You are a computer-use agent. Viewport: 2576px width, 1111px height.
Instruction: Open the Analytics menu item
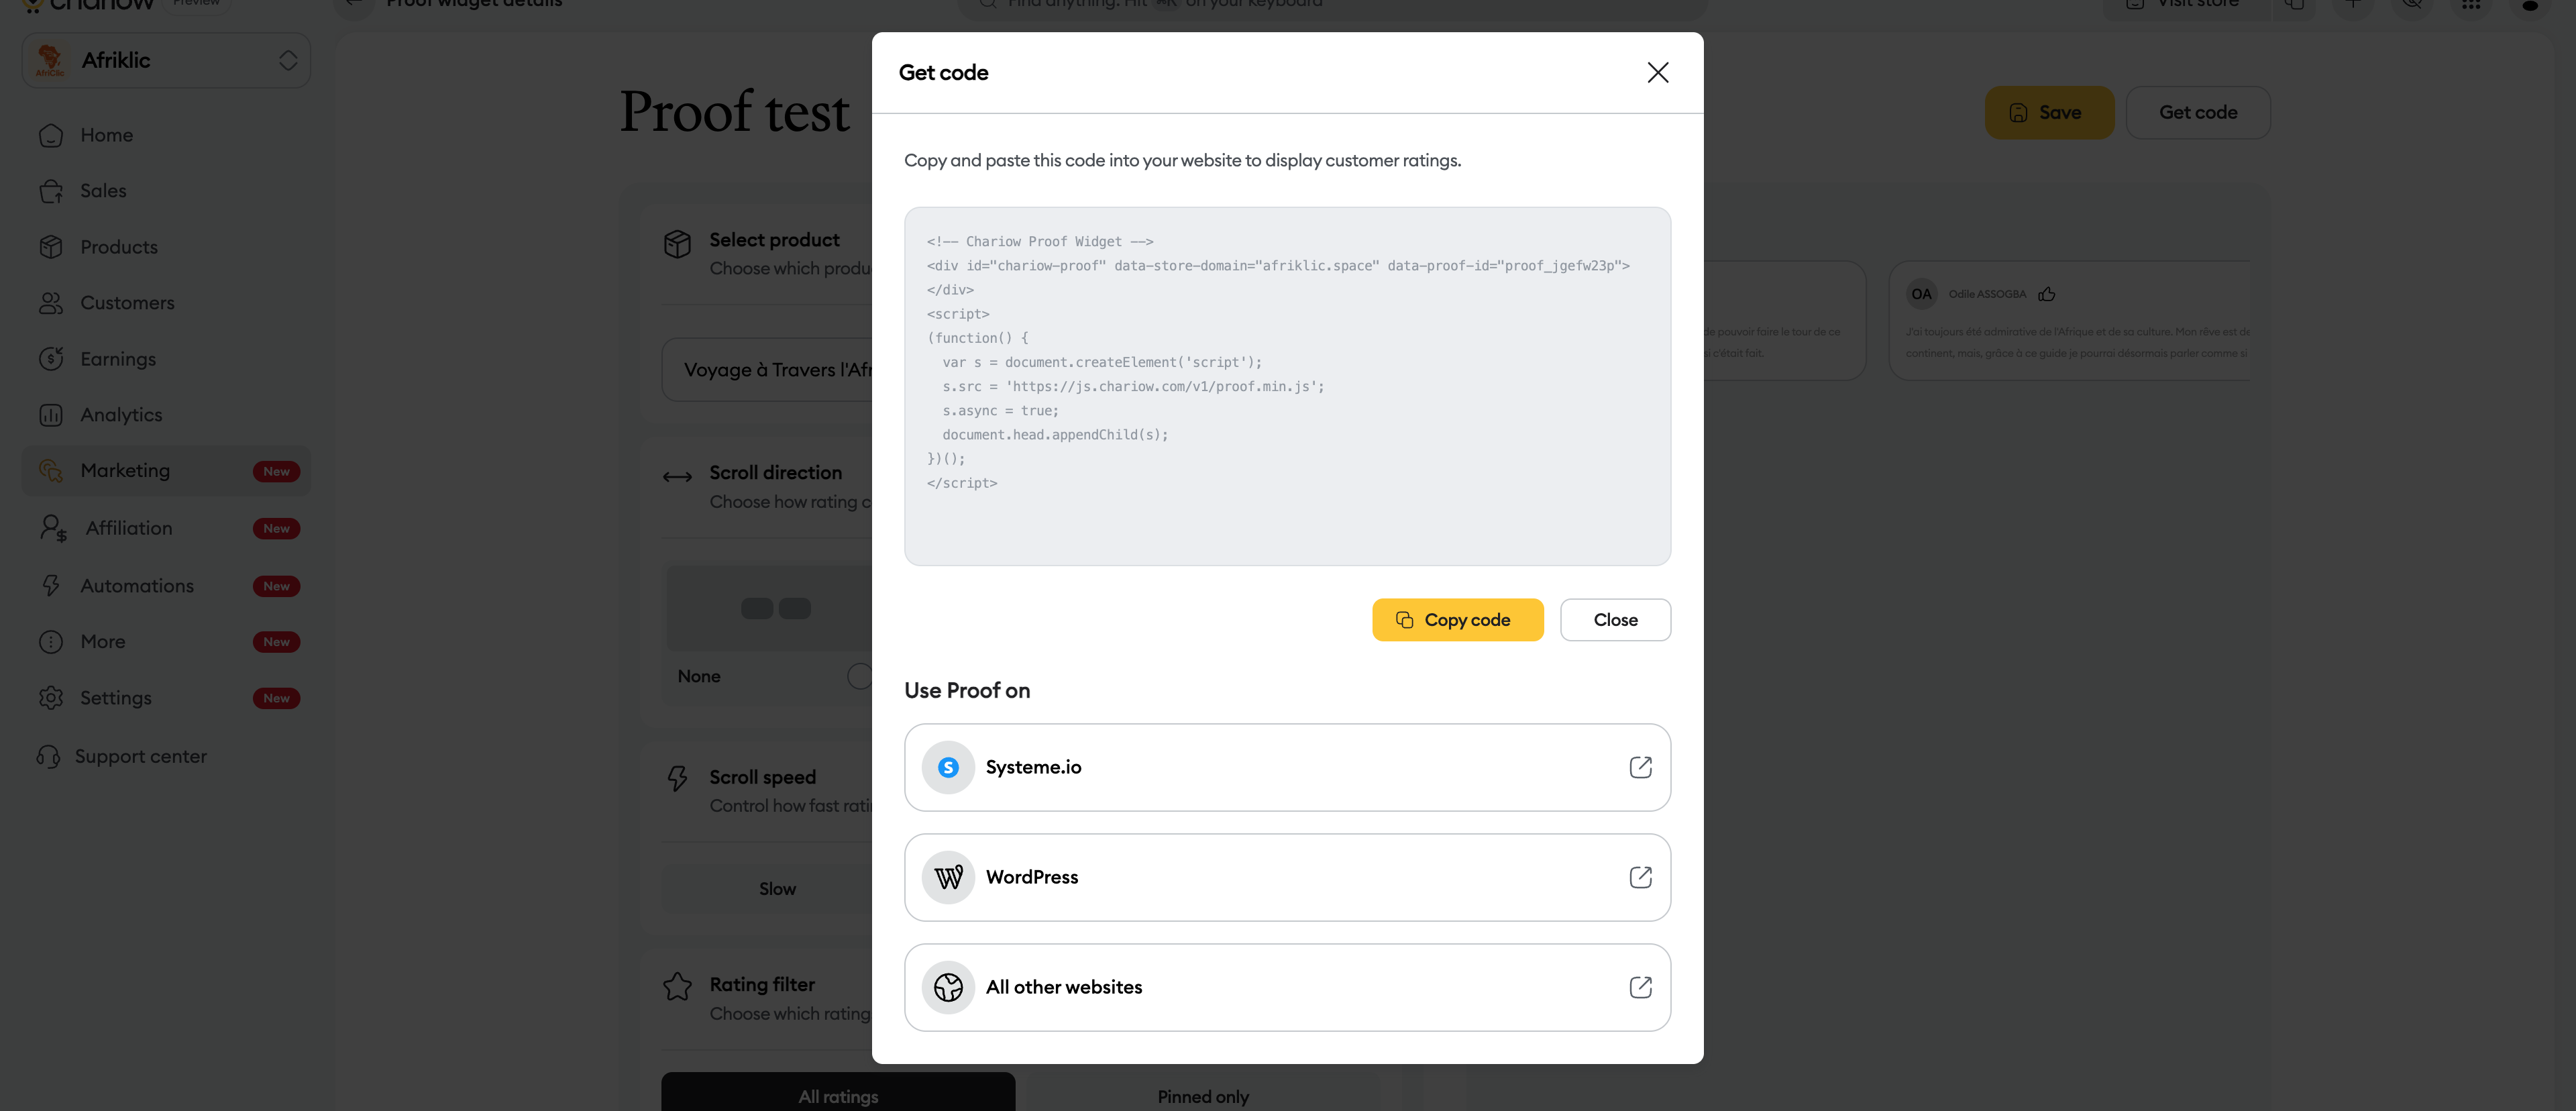[x=121, y=414]
